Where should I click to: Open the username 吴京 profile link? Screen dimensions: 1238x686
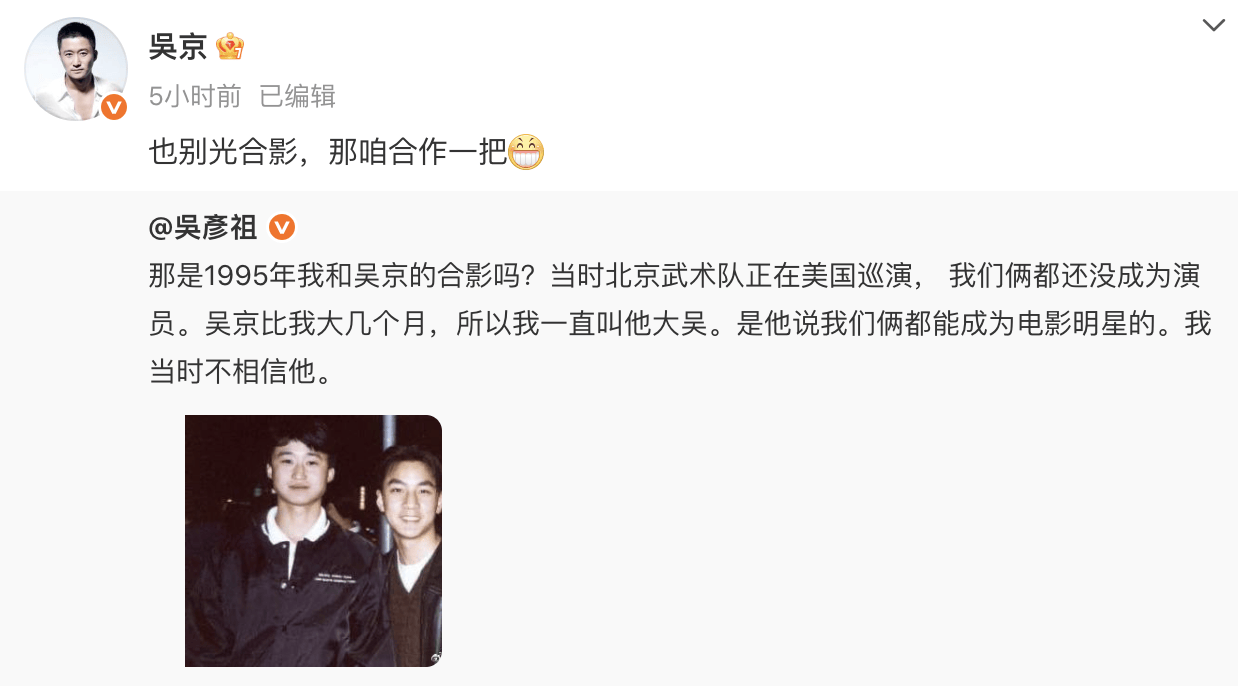pos(177,47)
